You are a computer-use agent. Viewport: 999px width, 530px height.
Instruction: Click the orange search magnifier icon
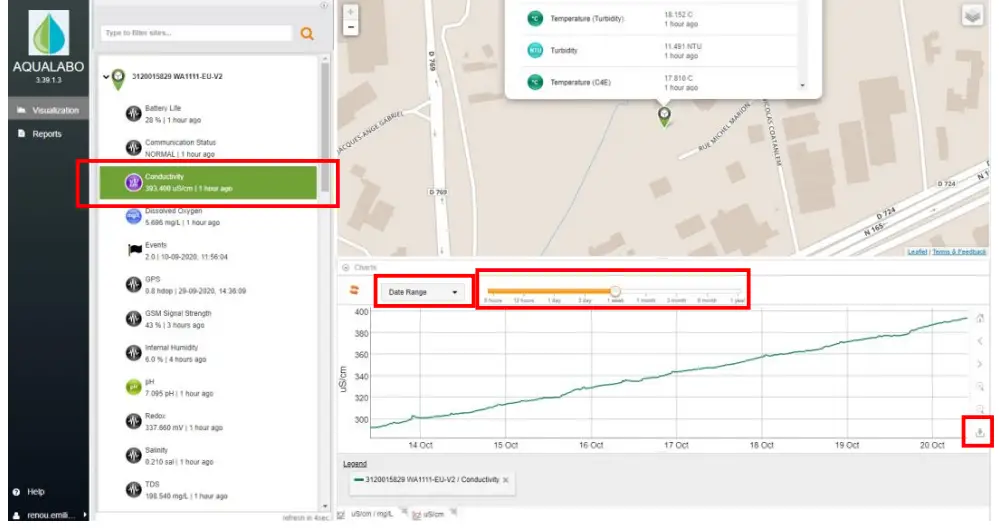tap(307, 33)
